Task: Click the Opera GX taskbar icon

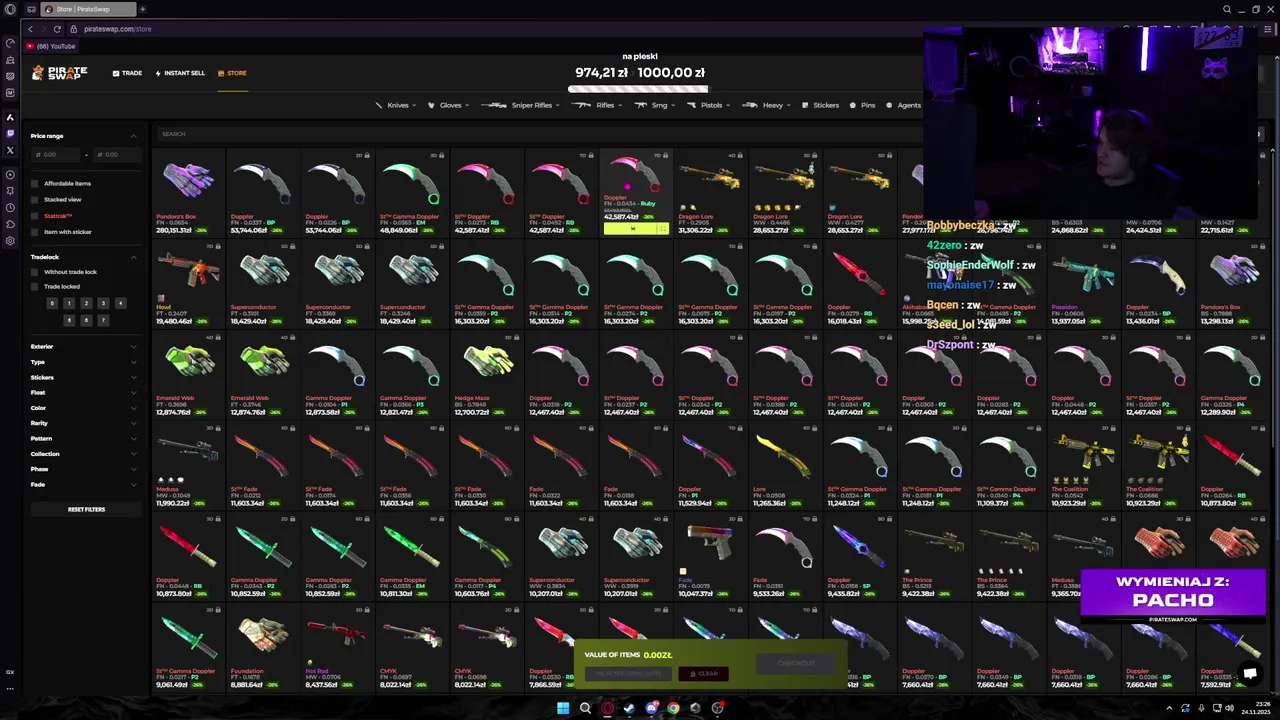Action: 607,708
